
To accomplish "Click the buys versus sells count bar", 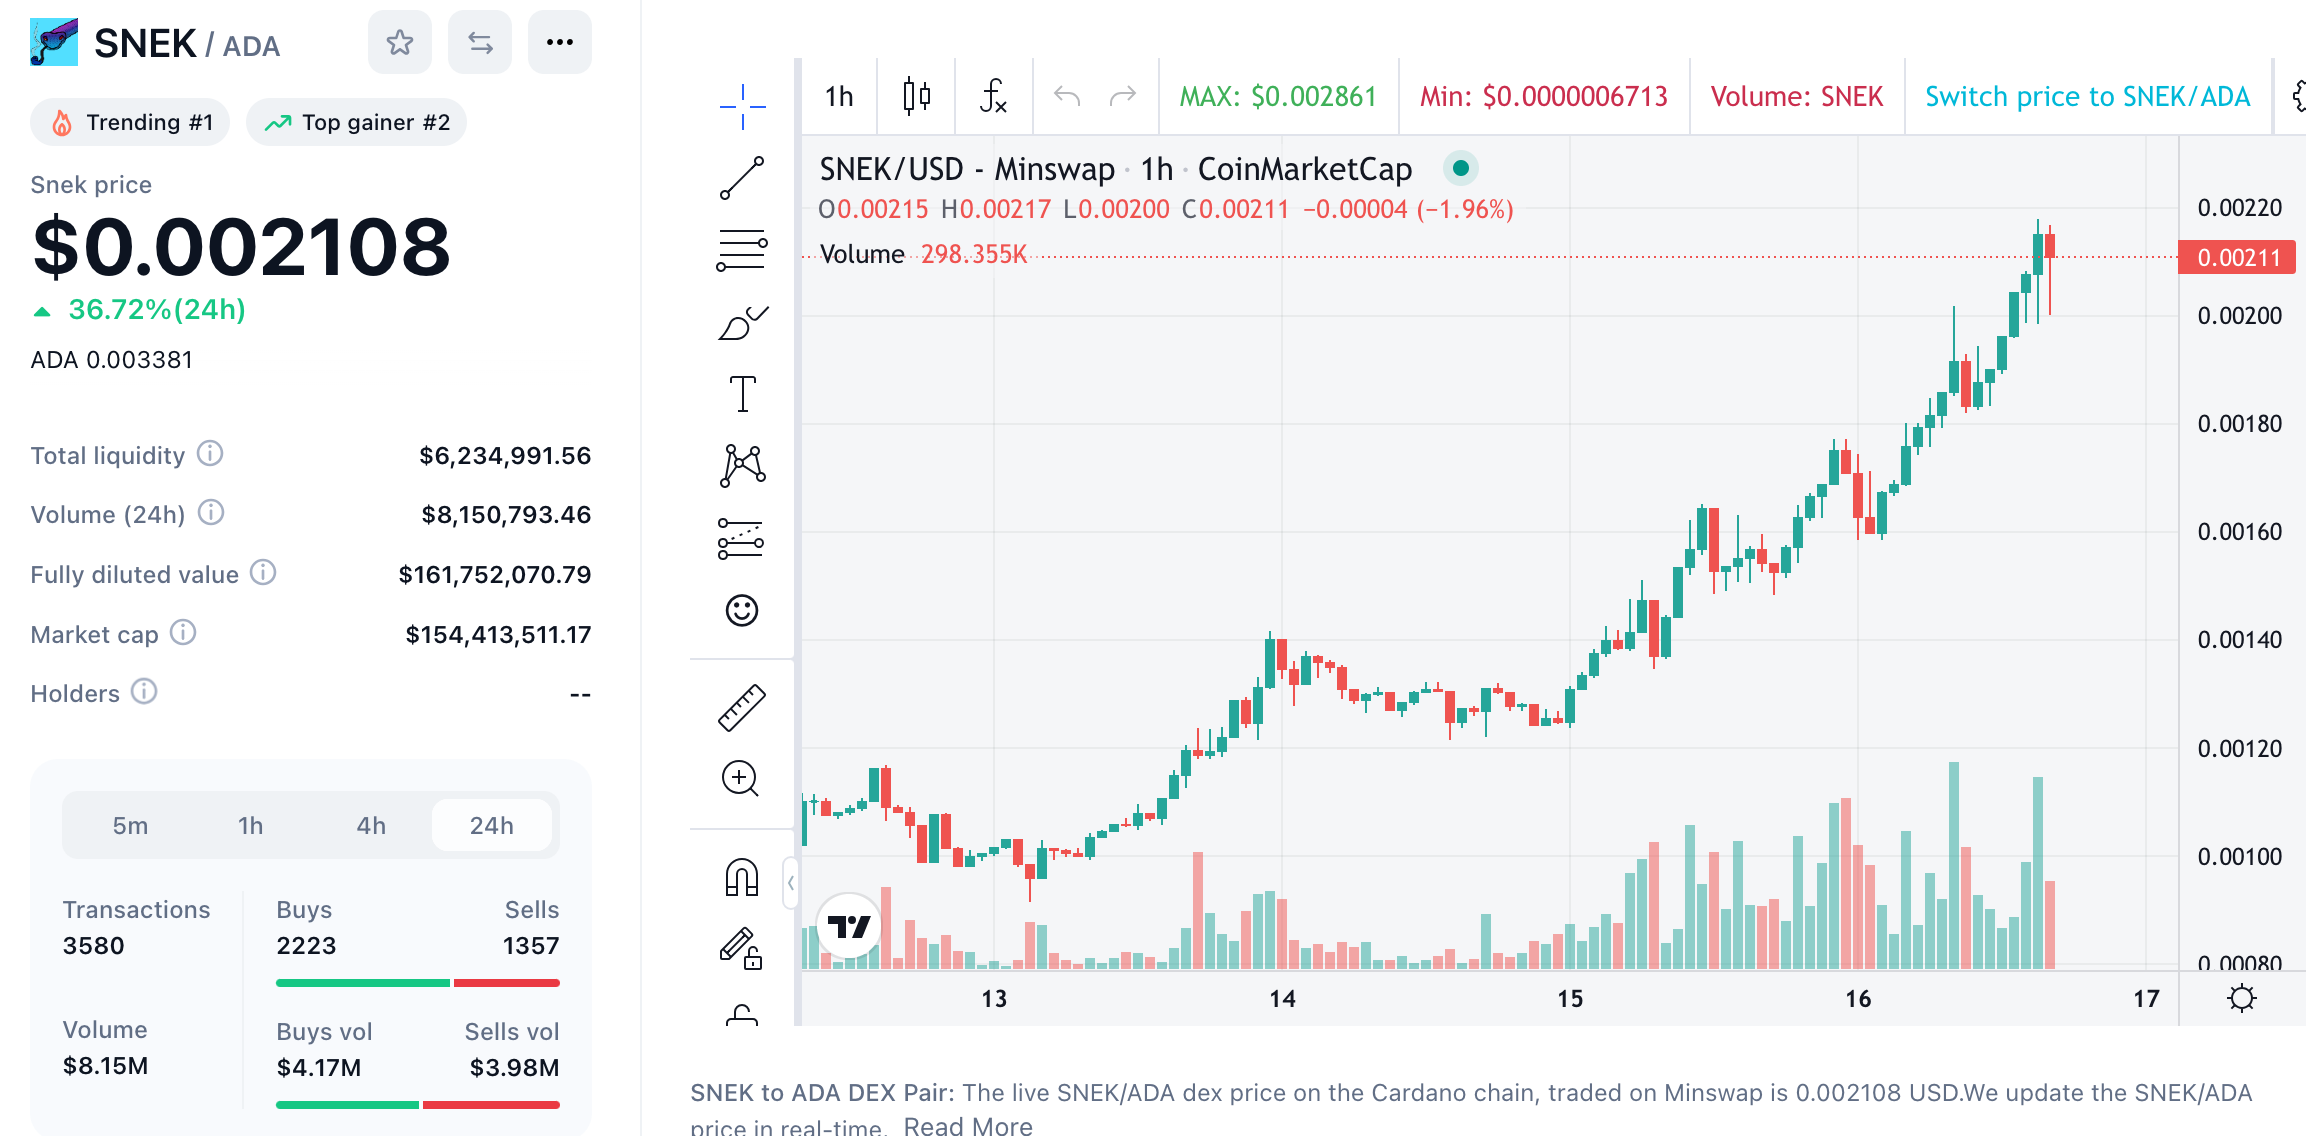I will (418, 983).
